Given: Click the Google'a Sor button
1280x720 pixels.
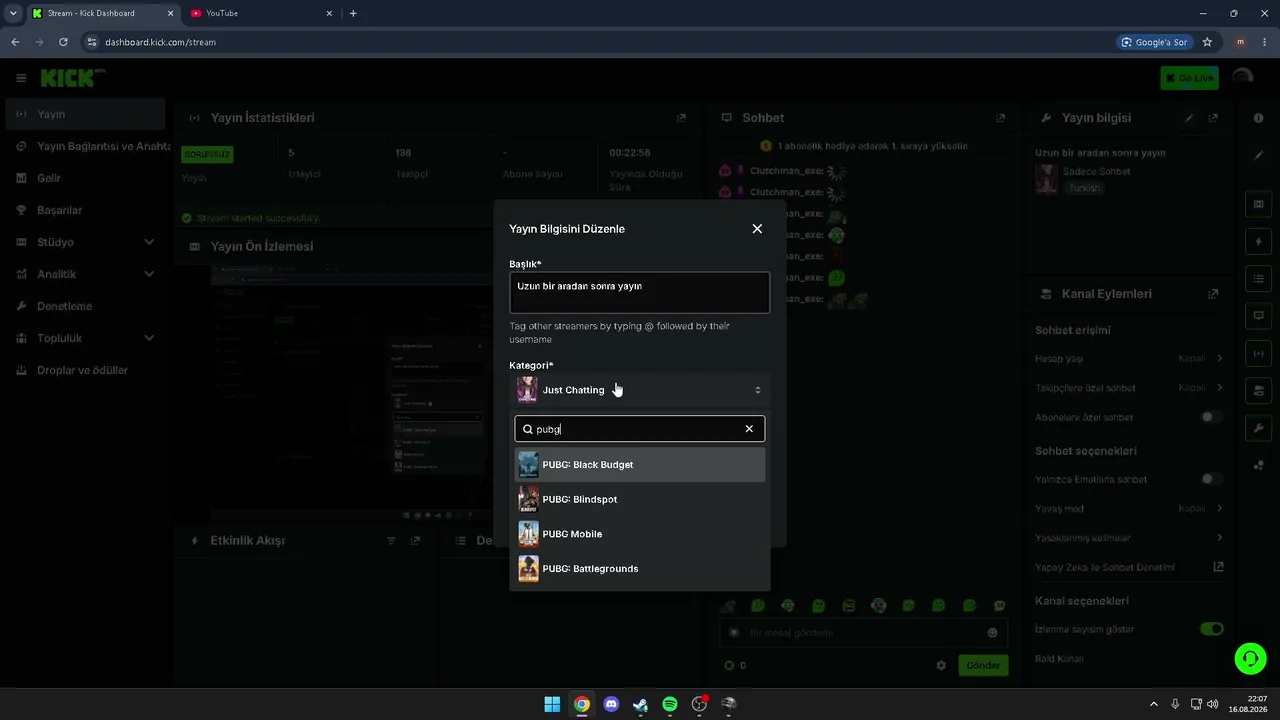Looking at the screenshot, I should [x=1155, y=42].
